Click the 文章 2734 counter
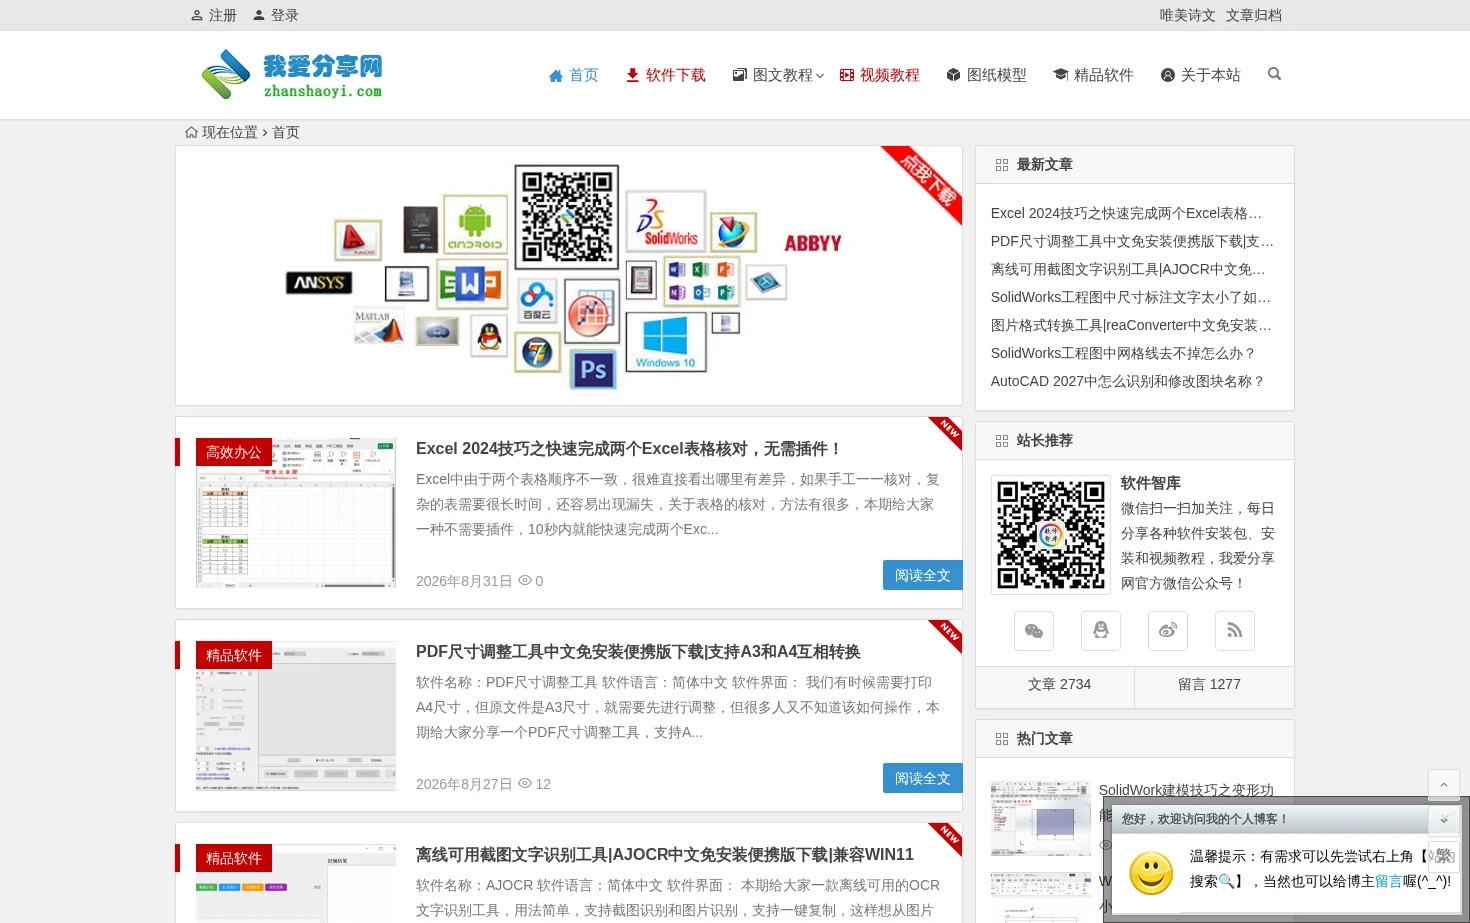Screen dimensions: 1470x923 1059,684
